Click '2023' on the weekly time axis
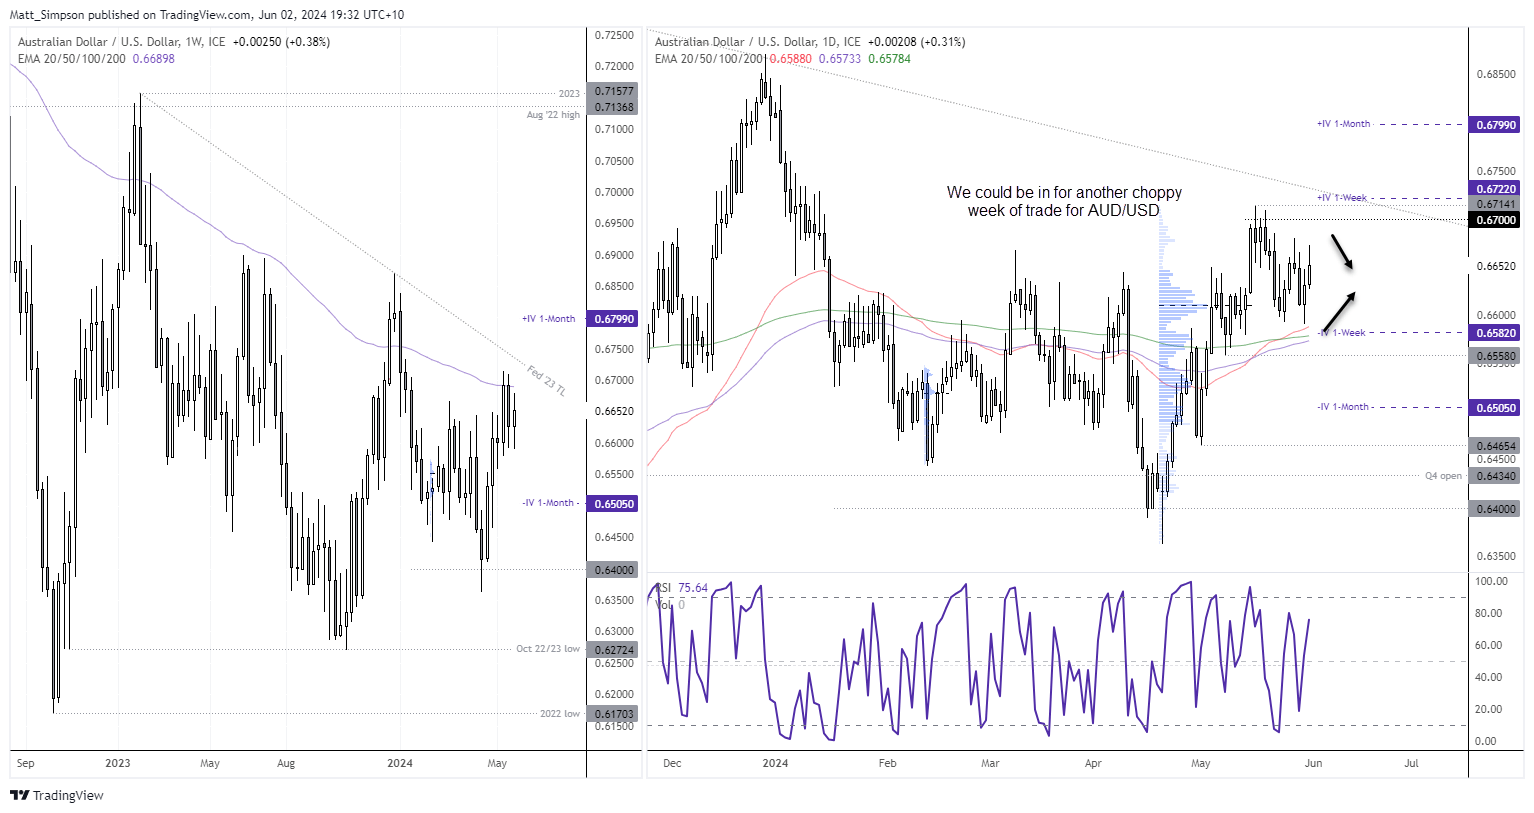This screenshot has width=1534, height=813. point(118,763)
